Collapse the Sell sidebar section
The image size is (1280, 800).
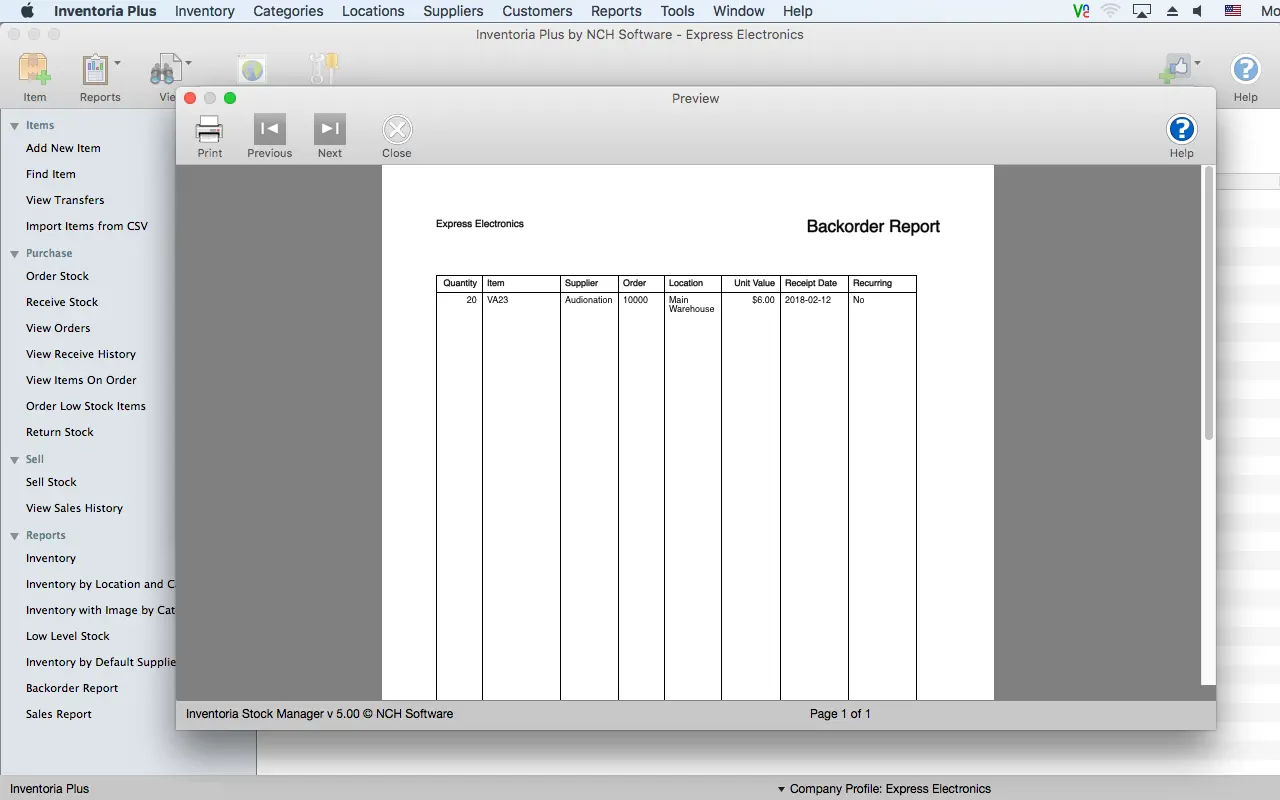pyautogui.click(x=15, y=460)
